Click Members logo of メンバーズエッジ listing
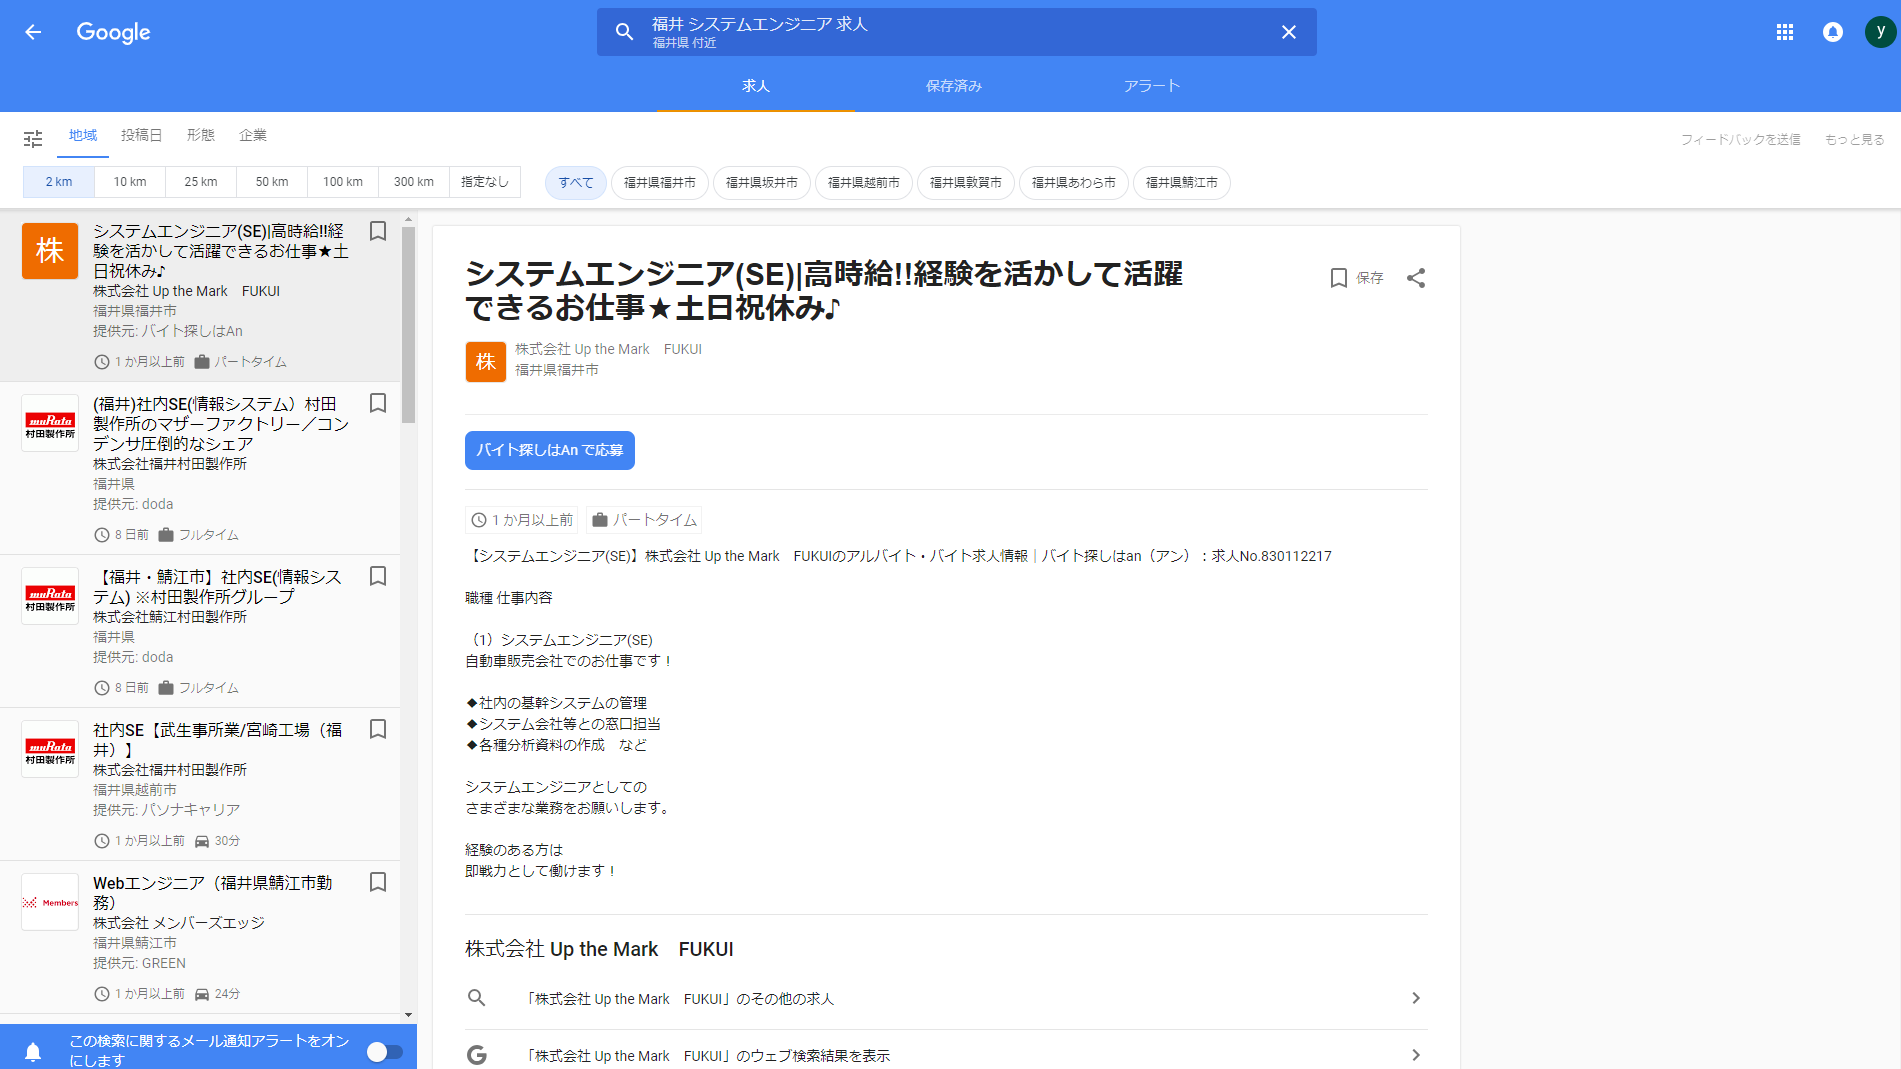The image size is (1901, 1069). click(50, 902)
